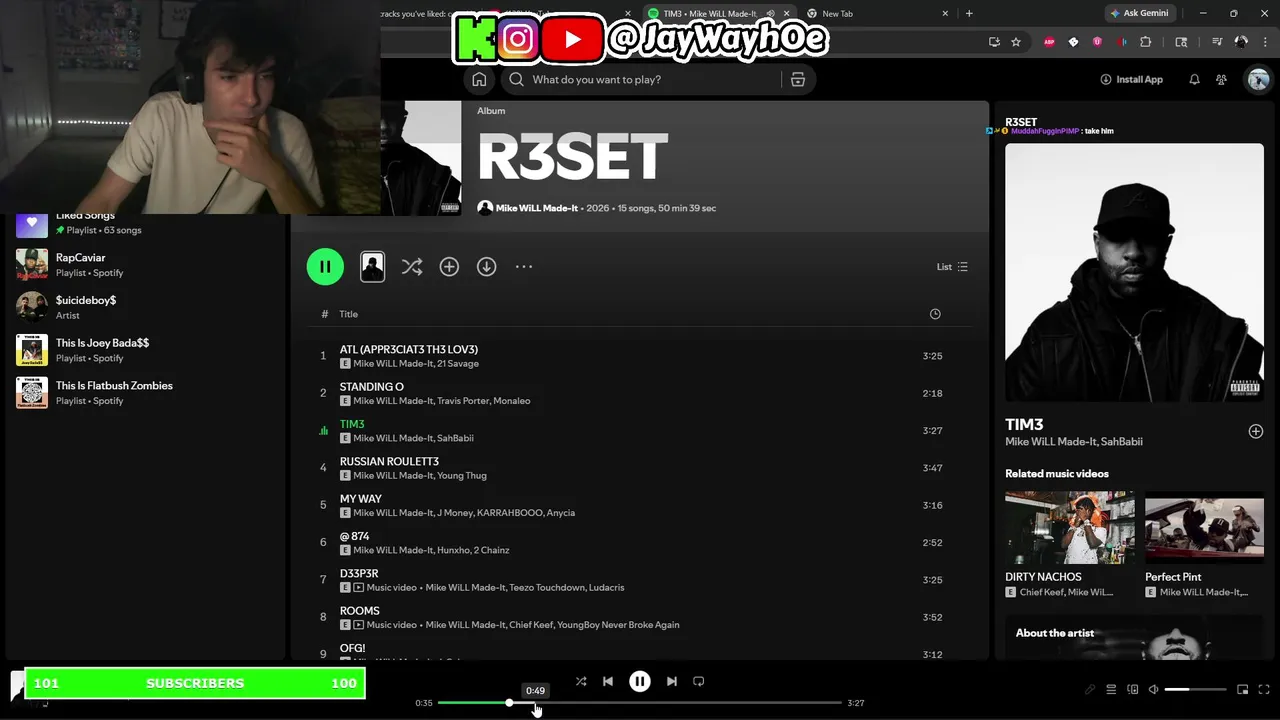Select the playing track TIM3 in the list

coord(640,431)
